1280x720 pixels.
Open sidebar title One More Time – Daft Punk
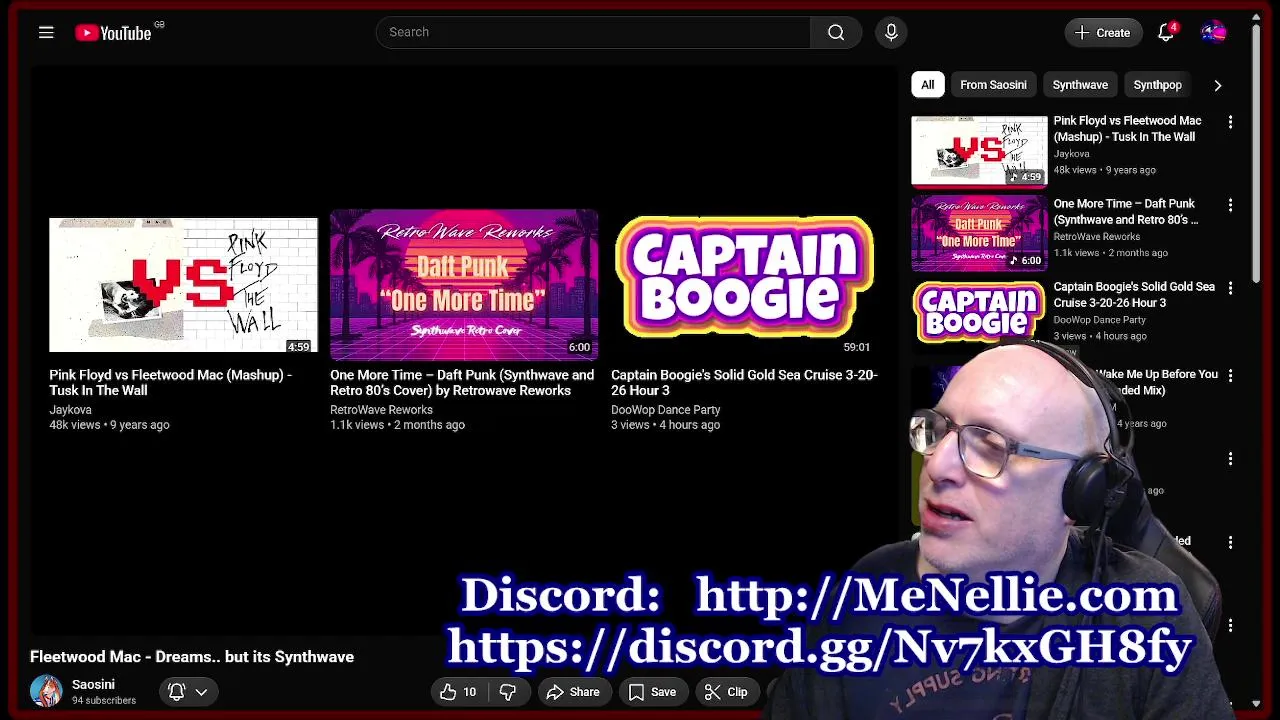tap(1125, 212)
